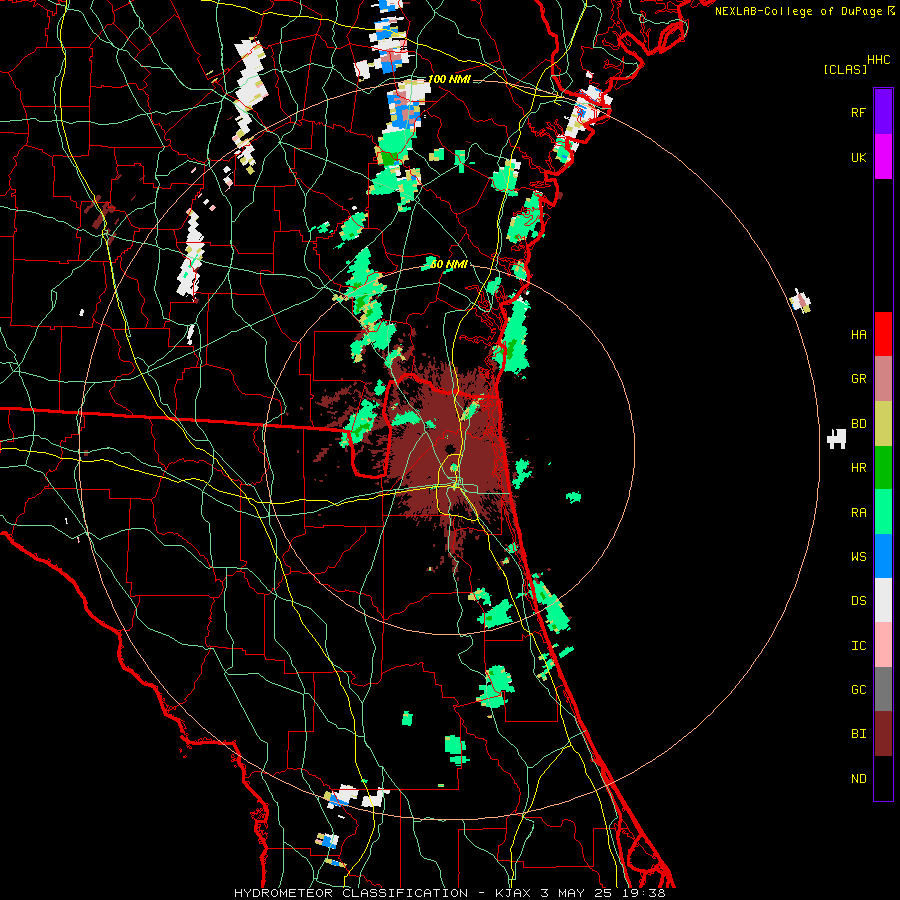This screenshot has height=900, width=900.
Task: Click the WS legend label
Action: pos(858,556)
